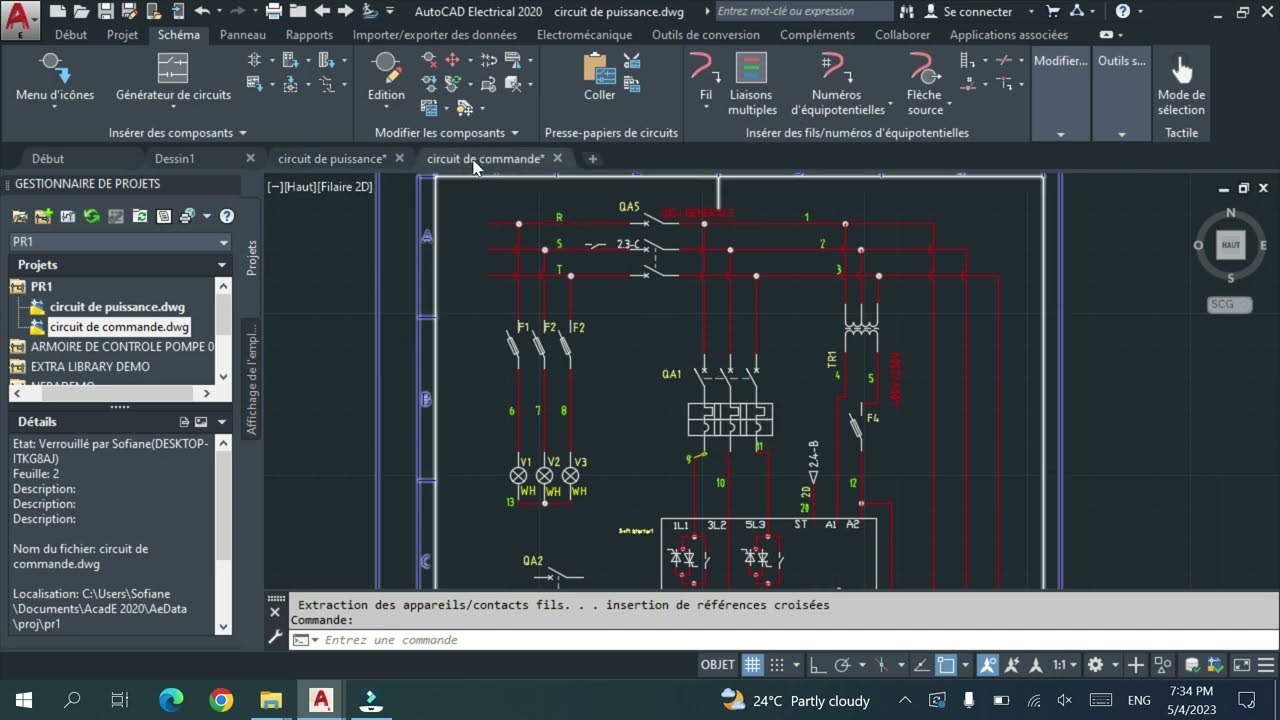Image resolution: width=1280 pixels, height=720 pixels.
Task: Select circuit de puissance.dwg in project tree
Action: (117, 307)
